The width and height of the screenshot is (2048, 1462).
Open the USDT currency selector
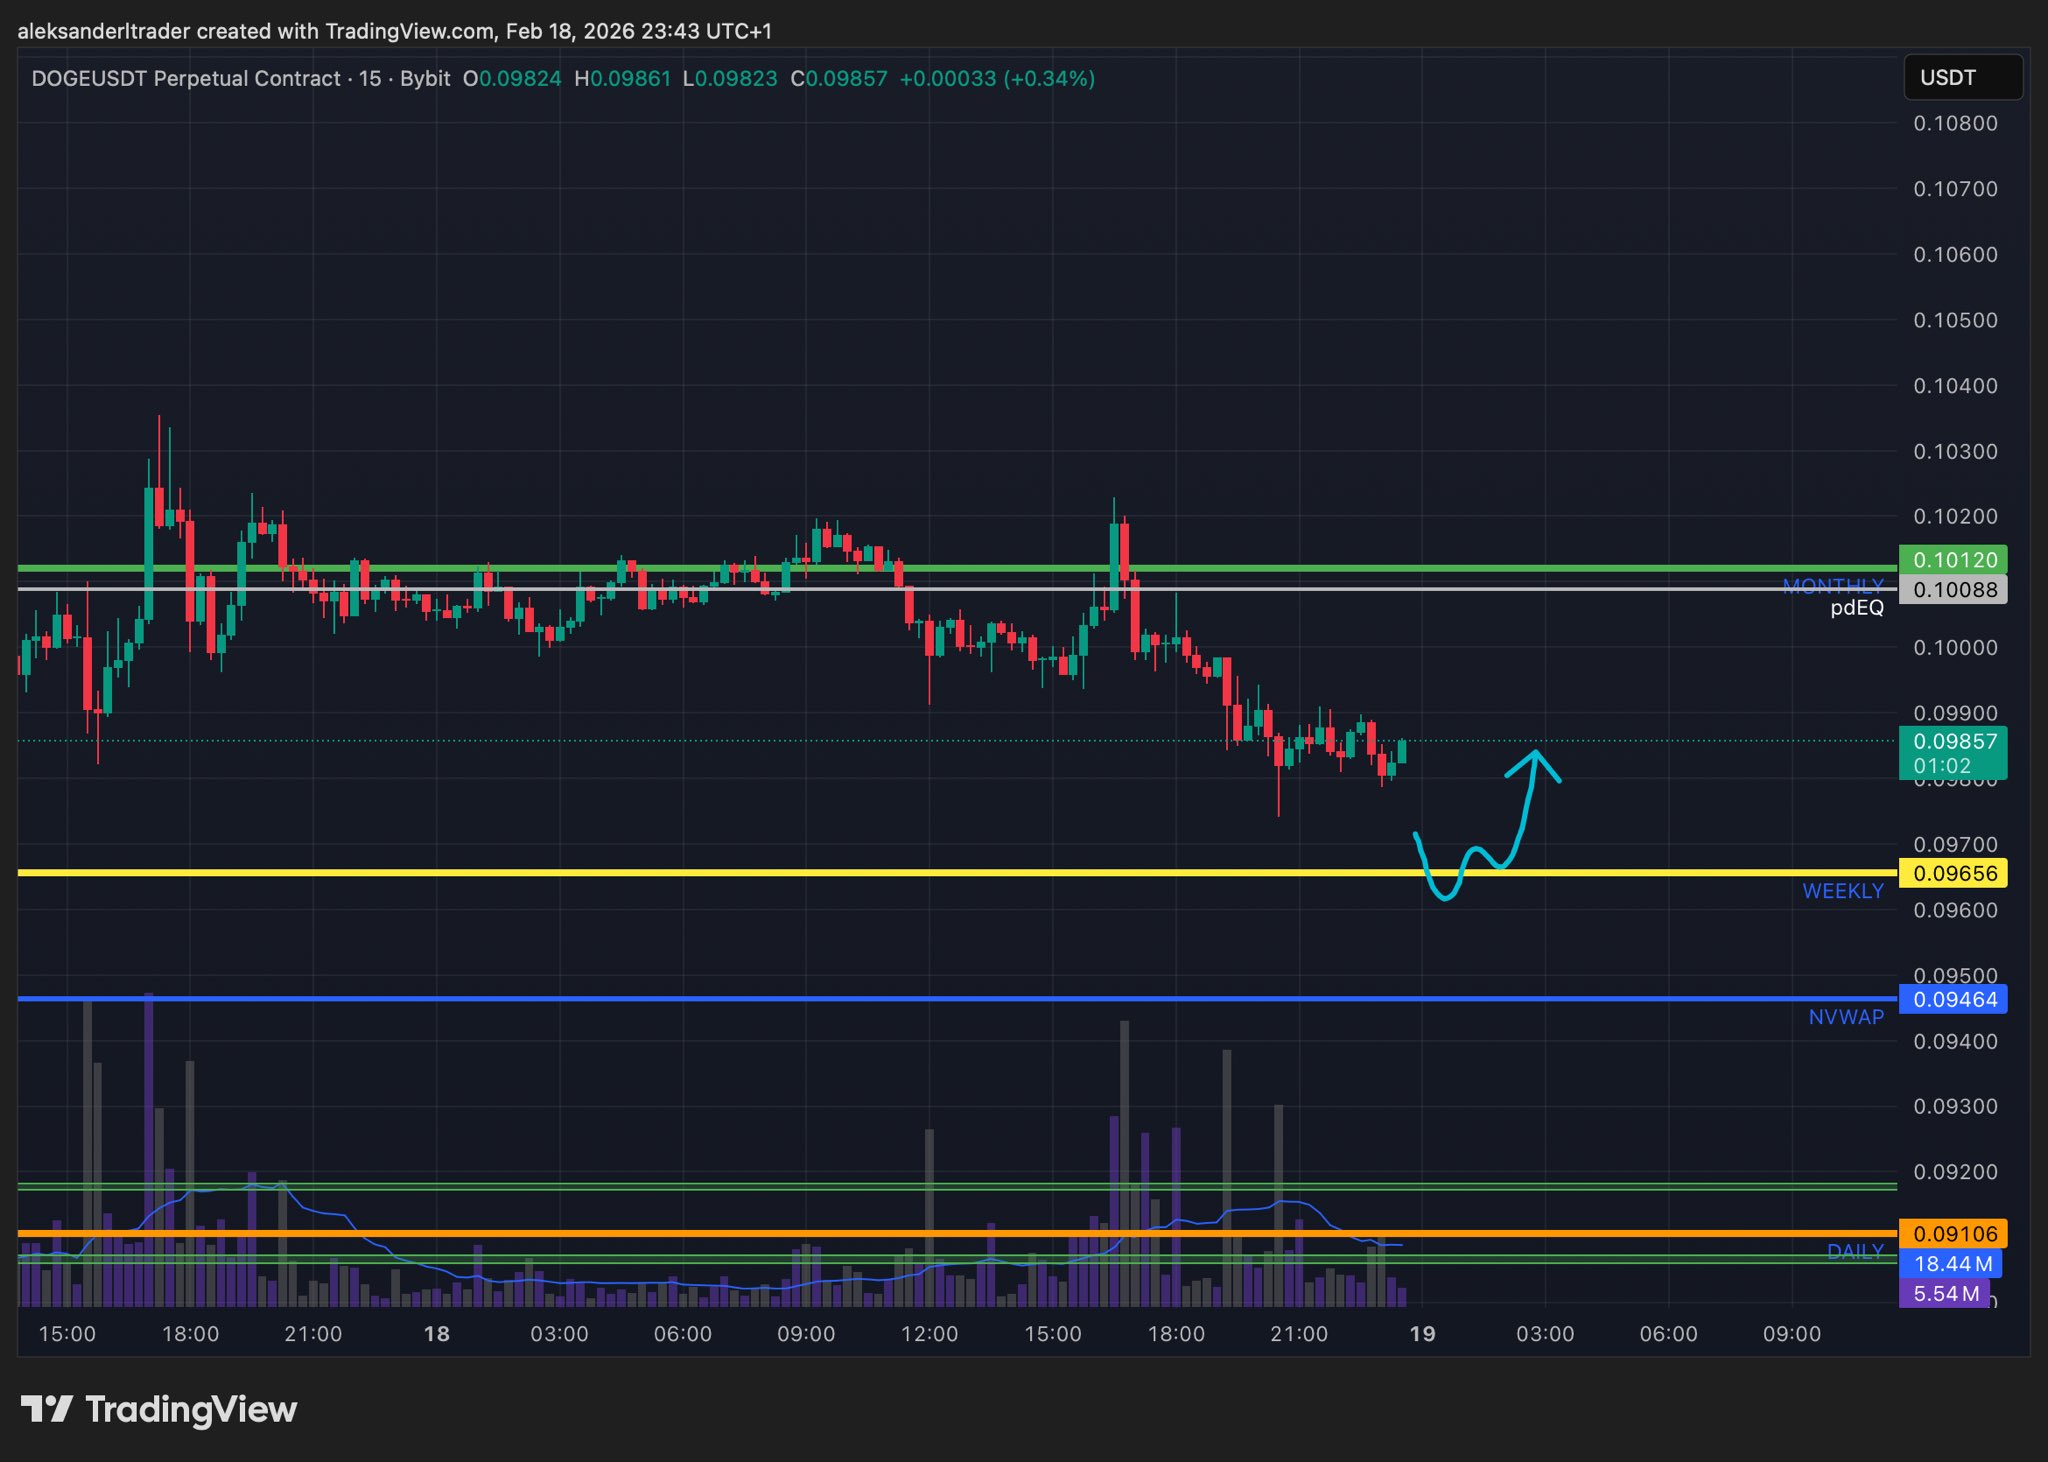pyautogui.click(x=1961, y=78)
